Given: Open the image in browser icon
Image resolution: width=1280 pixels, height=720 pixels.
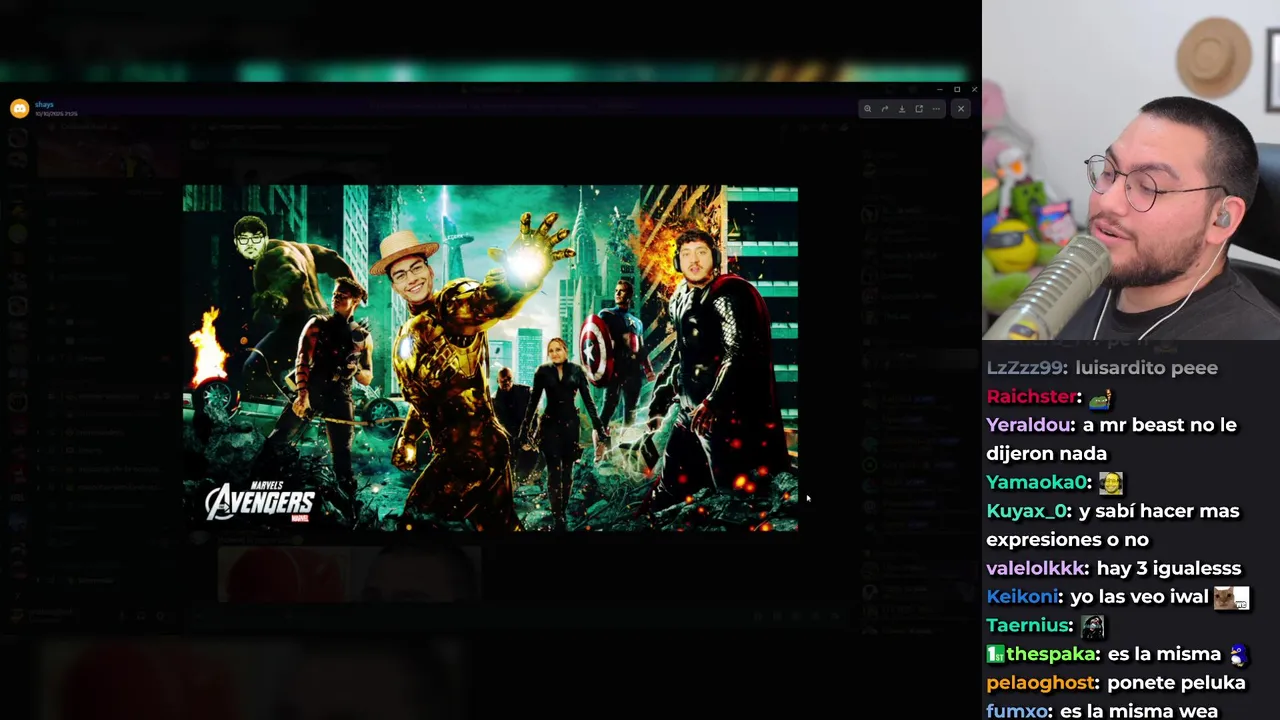Looking at the screenshot, I should (919, 109).
